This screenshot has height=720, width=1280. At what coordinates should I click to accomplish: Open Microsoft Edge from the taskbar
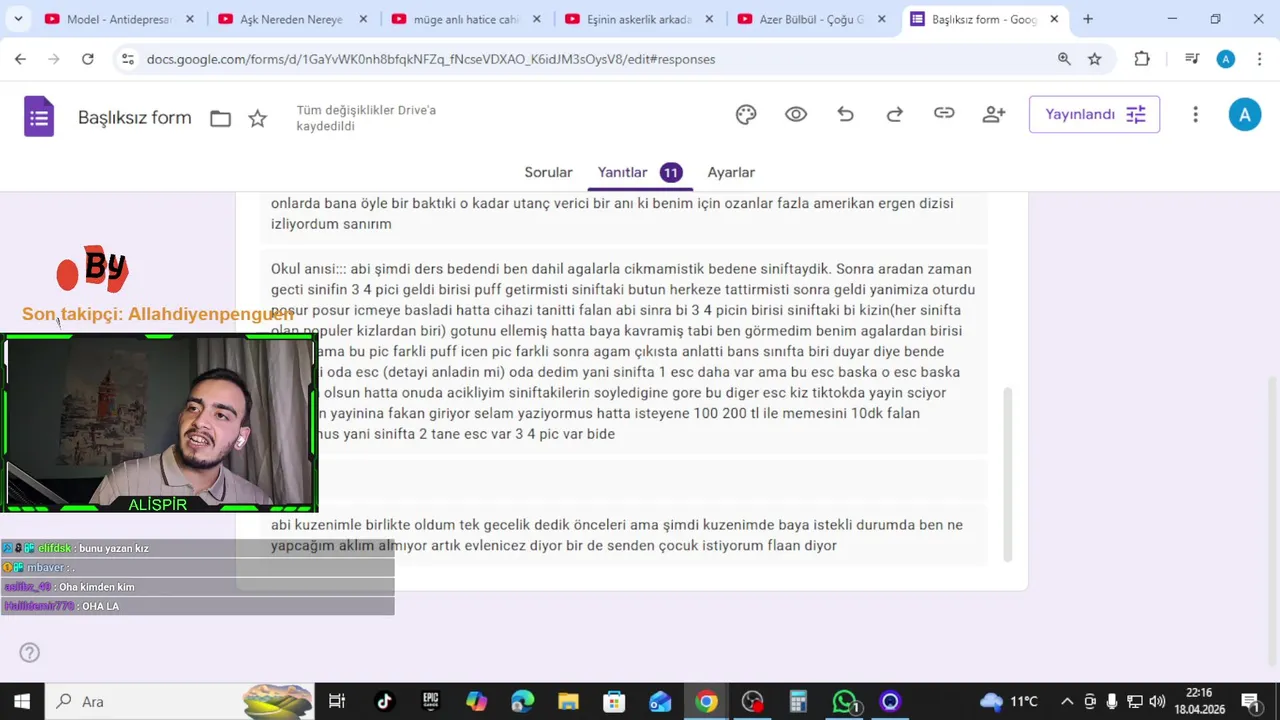coord(522,701)
